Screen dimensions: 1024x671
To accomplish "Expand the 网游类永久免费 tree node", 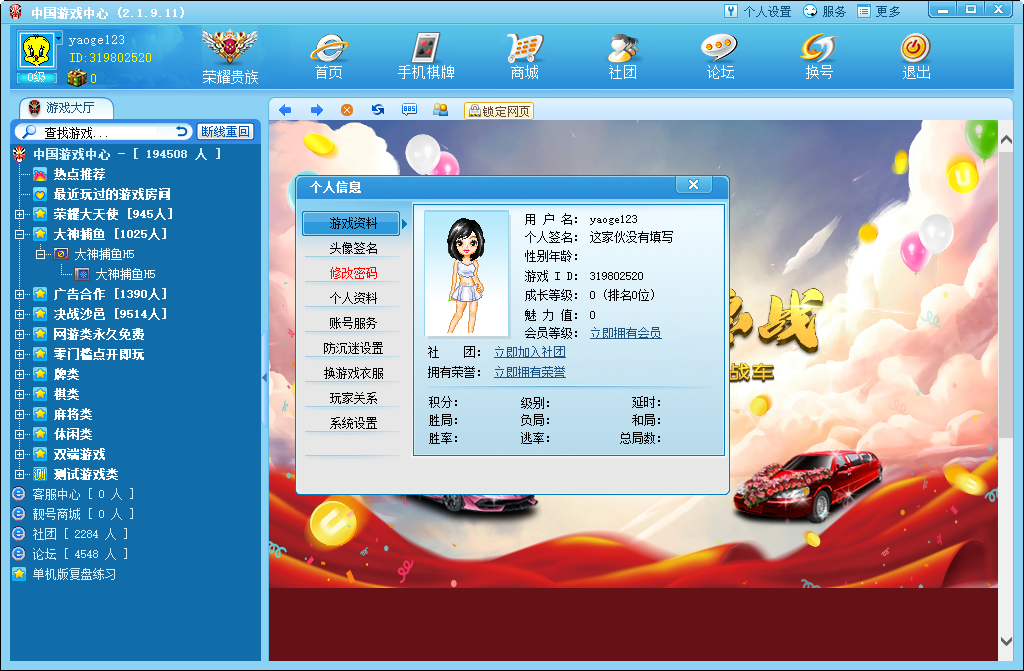I will [x=20, y=335].
